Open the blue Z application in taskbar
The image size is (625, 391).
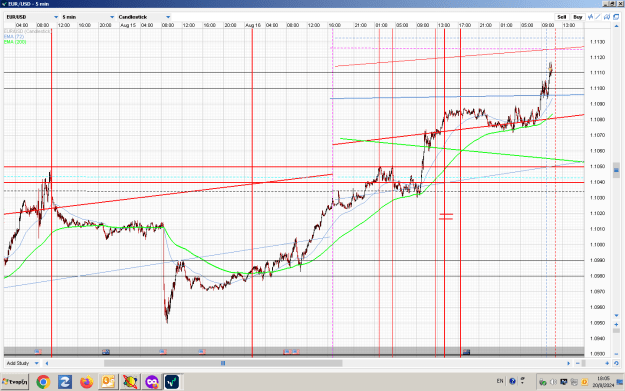pyautogui.click(x=65, y=382)
